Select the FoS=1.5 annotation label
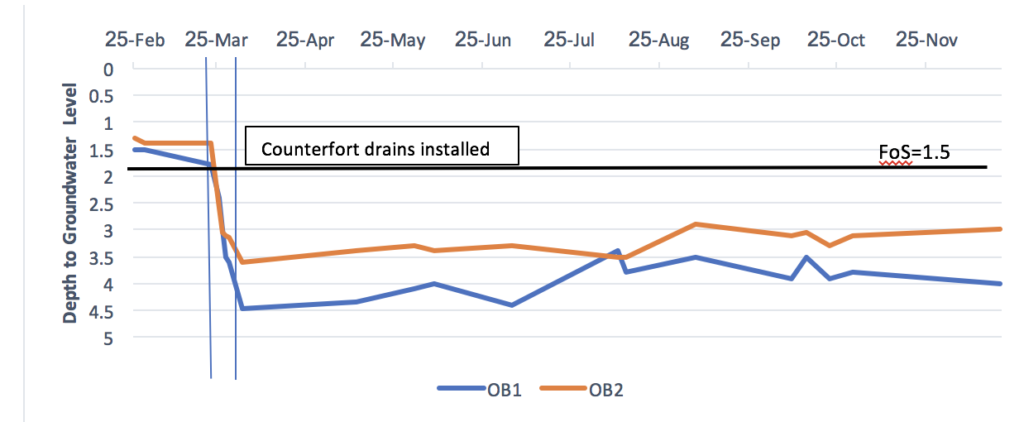Viewport: 1024px width, 422px height. (x=913, y=153)
